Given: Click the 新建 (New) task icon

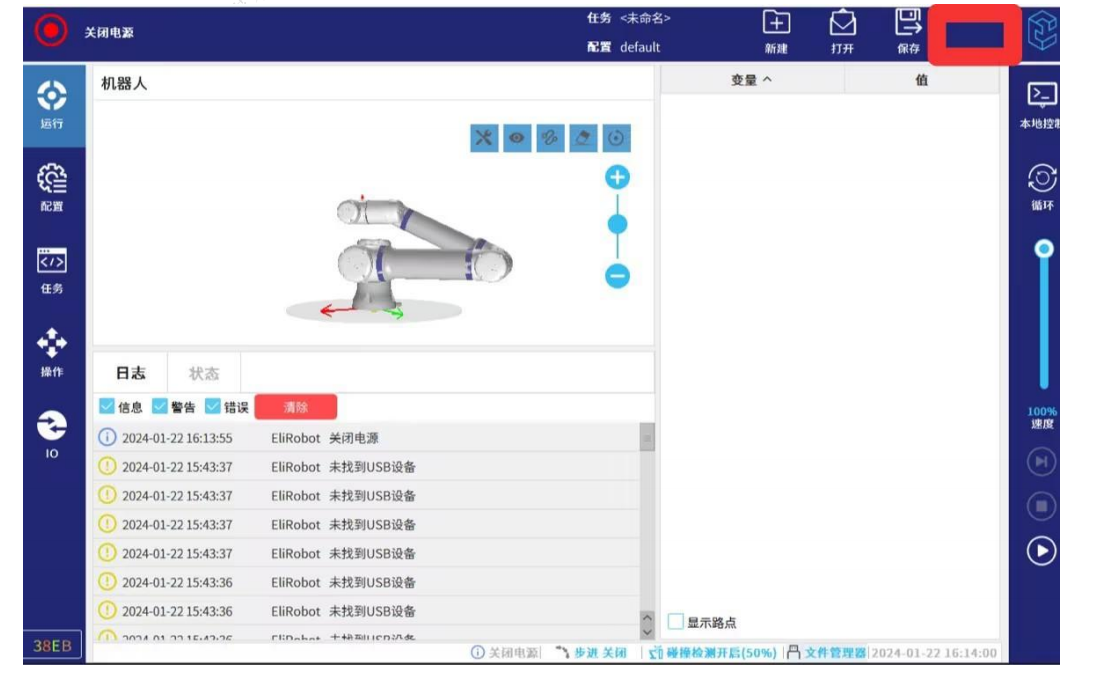Looking at the screenshot, I should point(776,31).
